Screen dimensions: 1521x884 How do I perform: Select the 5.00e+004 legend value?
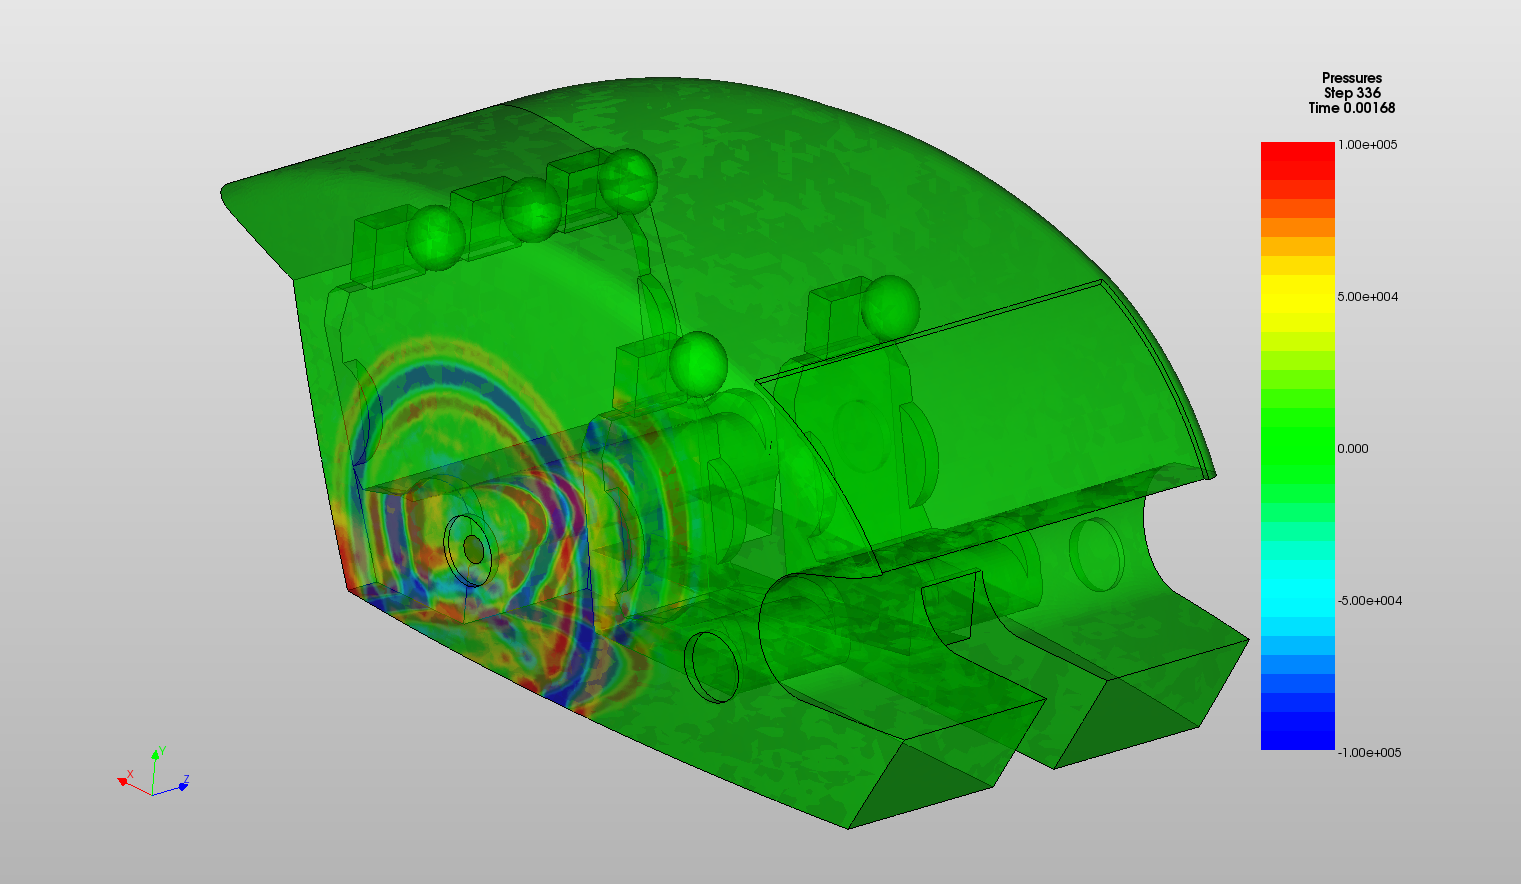[1367, 297]
